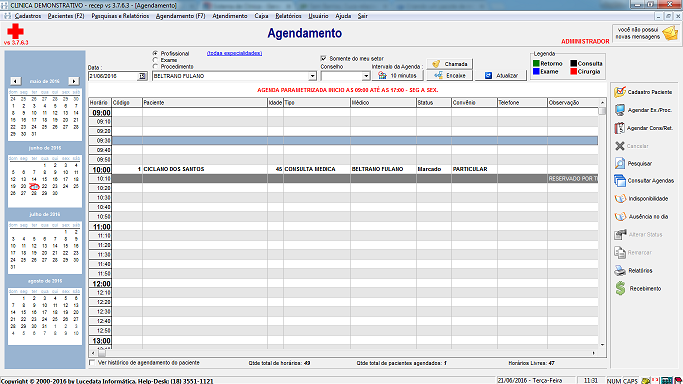Click Exame blue legend swatch
Screen dimensions: 683x384
tap(536, 71)
